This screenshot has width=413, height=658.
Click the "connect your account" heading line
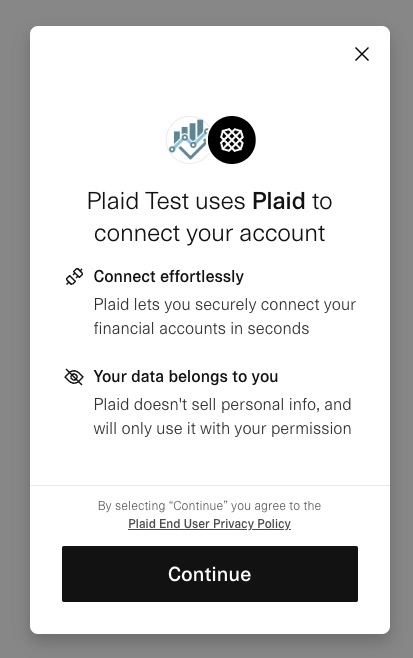[209, 233]
